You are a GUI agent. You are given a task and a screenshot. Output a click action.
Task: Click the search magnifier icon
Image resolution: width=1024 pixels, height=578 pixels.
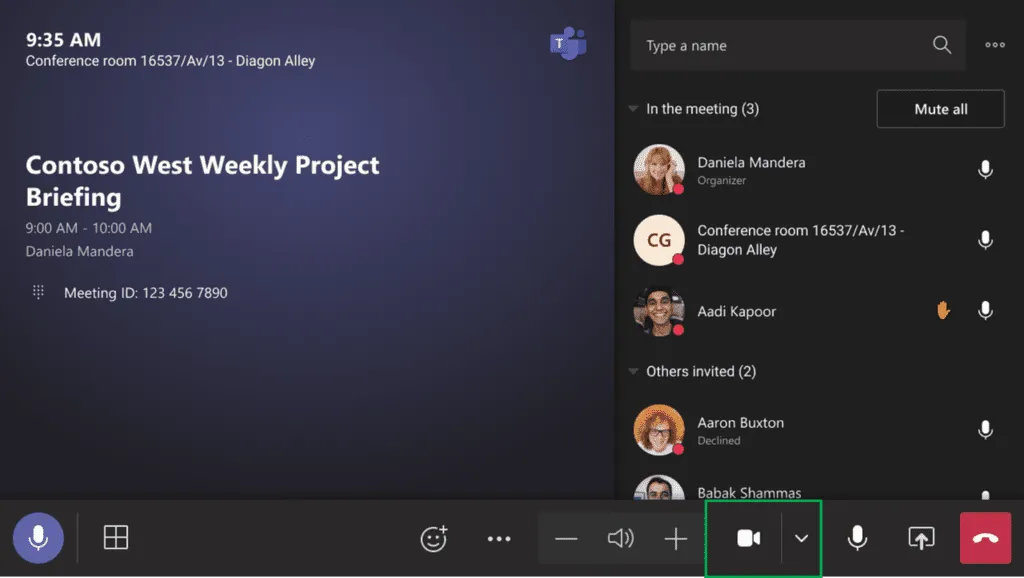tap(941, 45)
